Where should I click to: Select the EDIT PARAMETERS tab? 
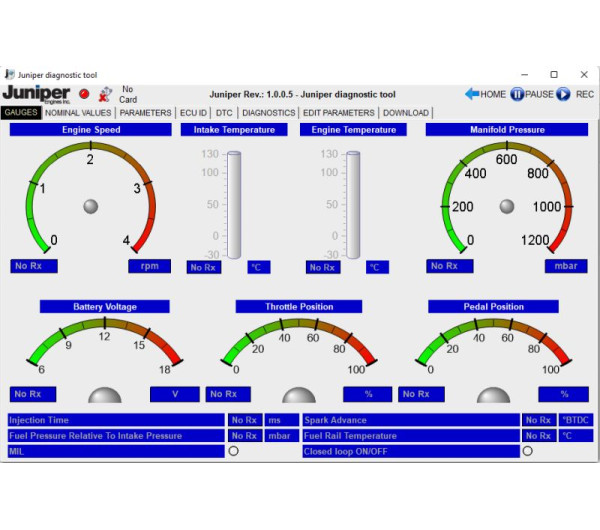click(x=339, y=113)
